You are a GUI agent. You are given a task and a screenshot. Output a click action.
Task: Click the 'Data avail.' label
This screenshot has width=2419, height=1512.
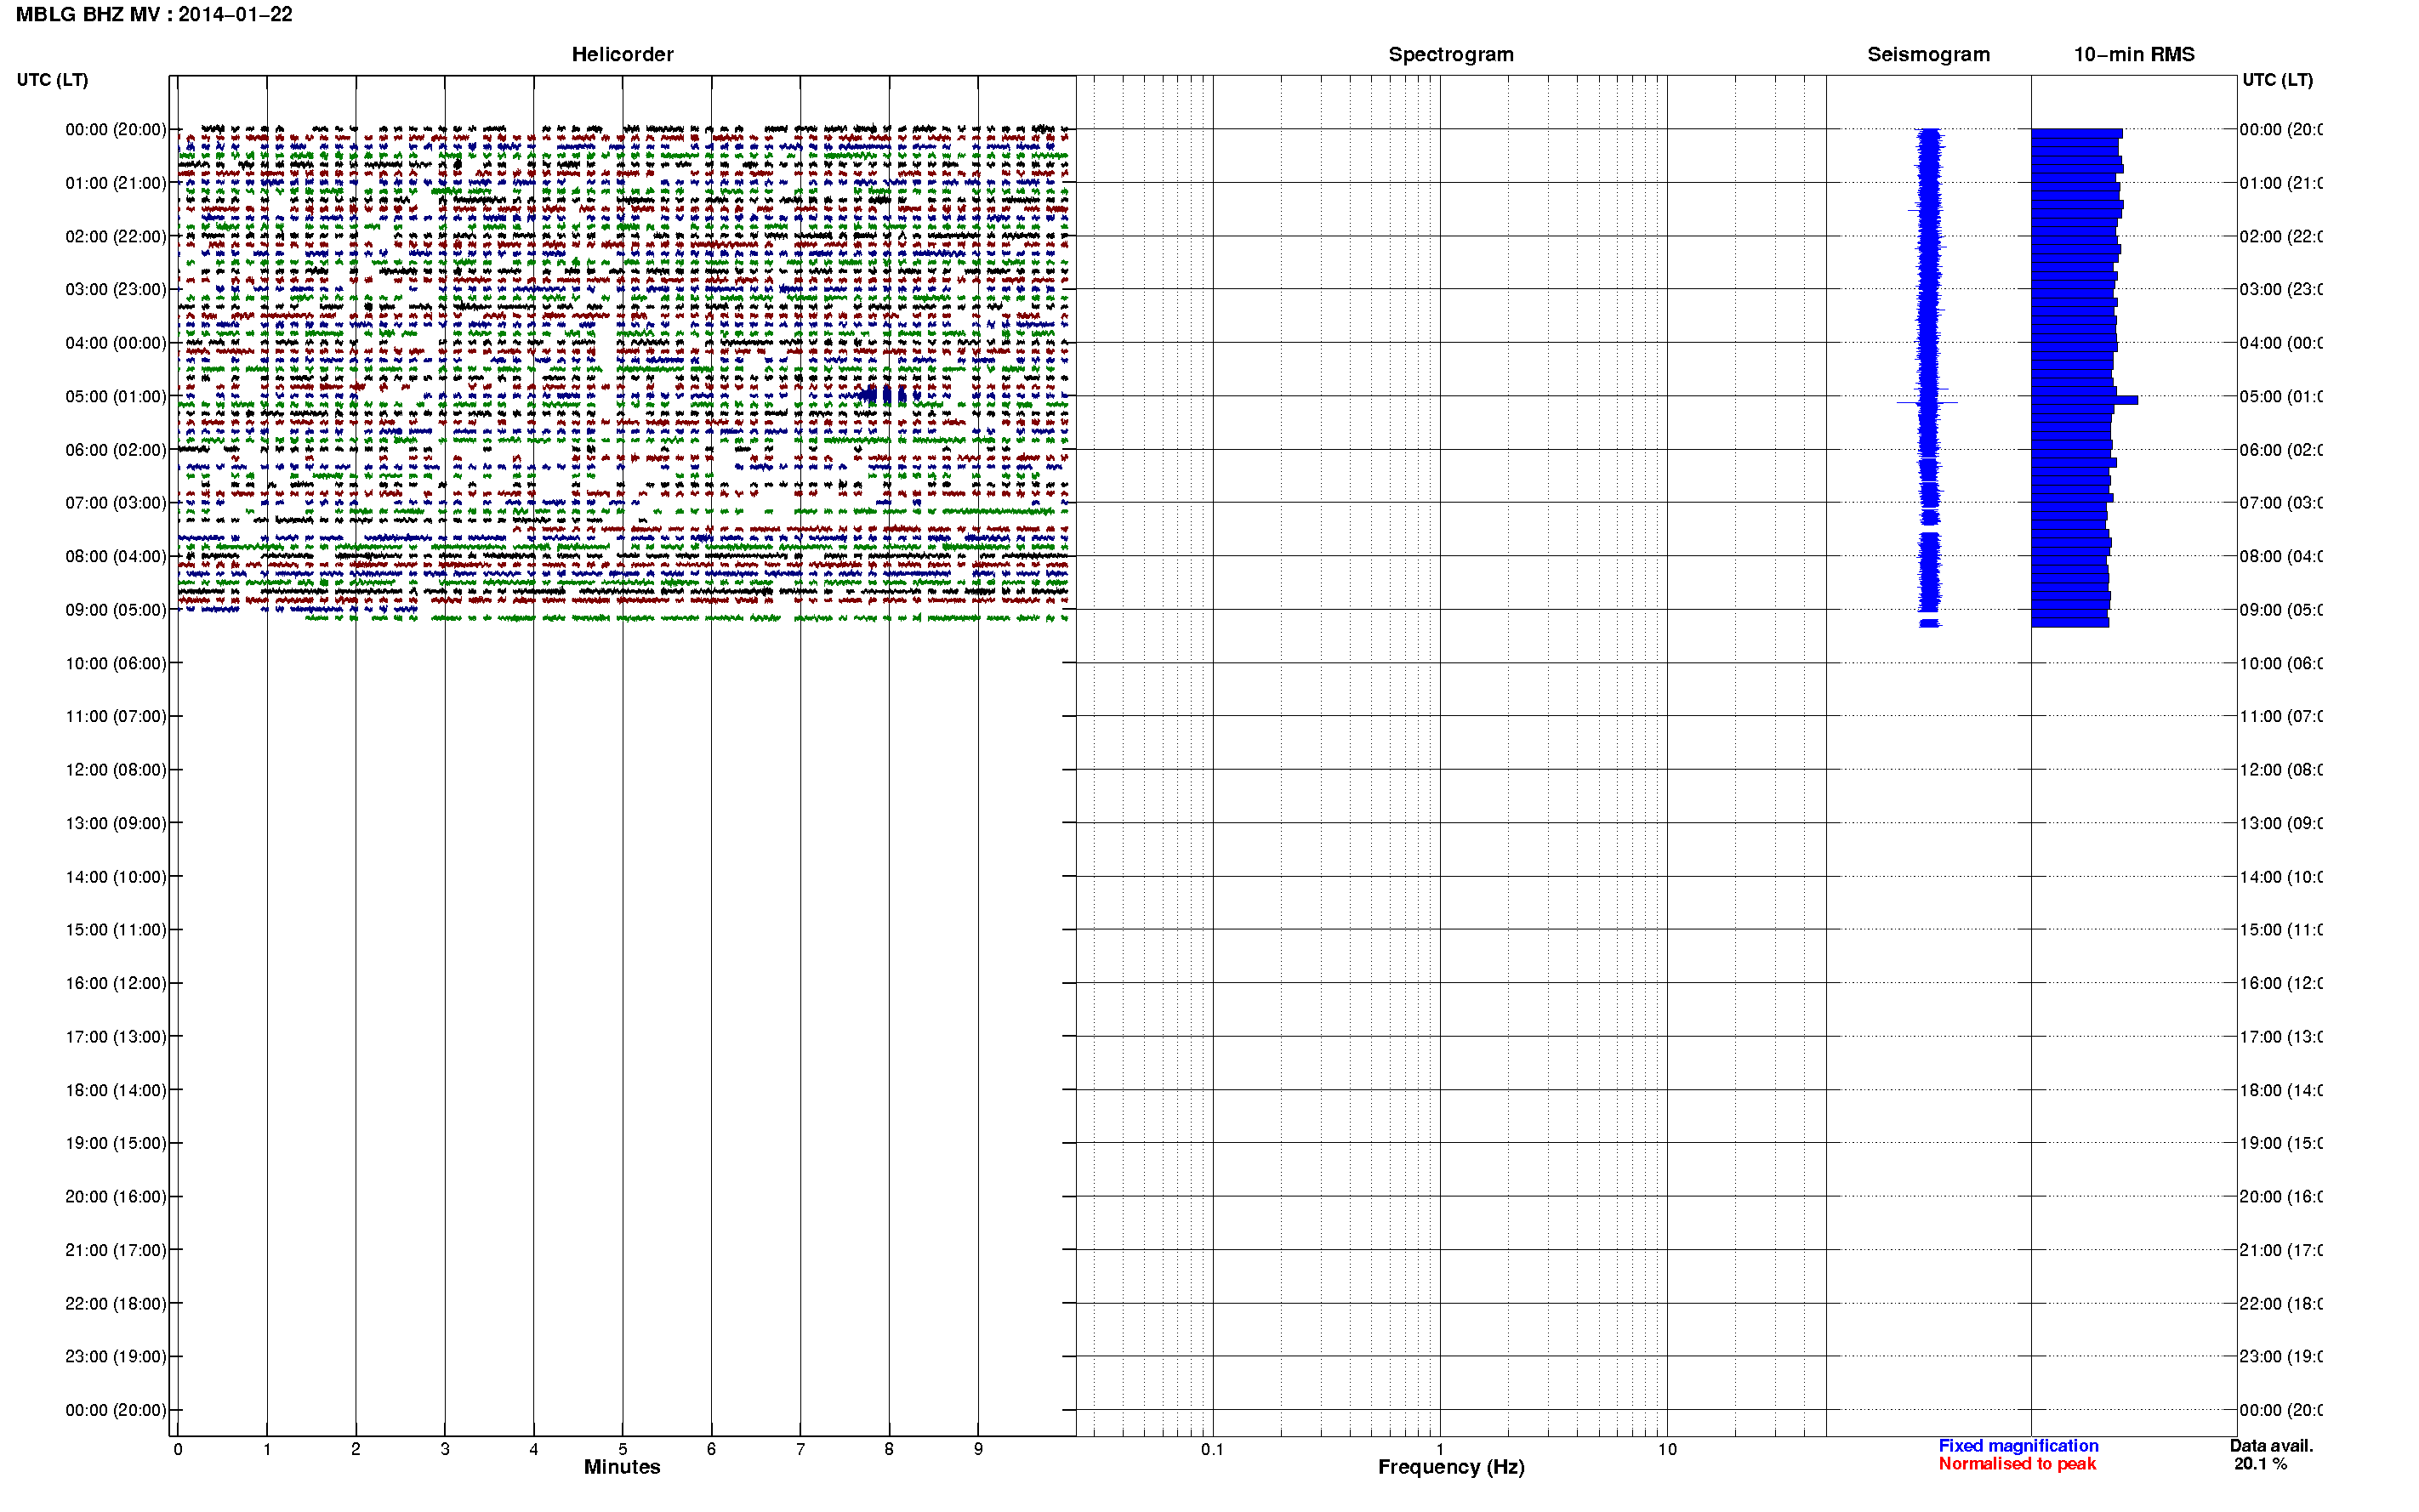click(2271, 1446)
